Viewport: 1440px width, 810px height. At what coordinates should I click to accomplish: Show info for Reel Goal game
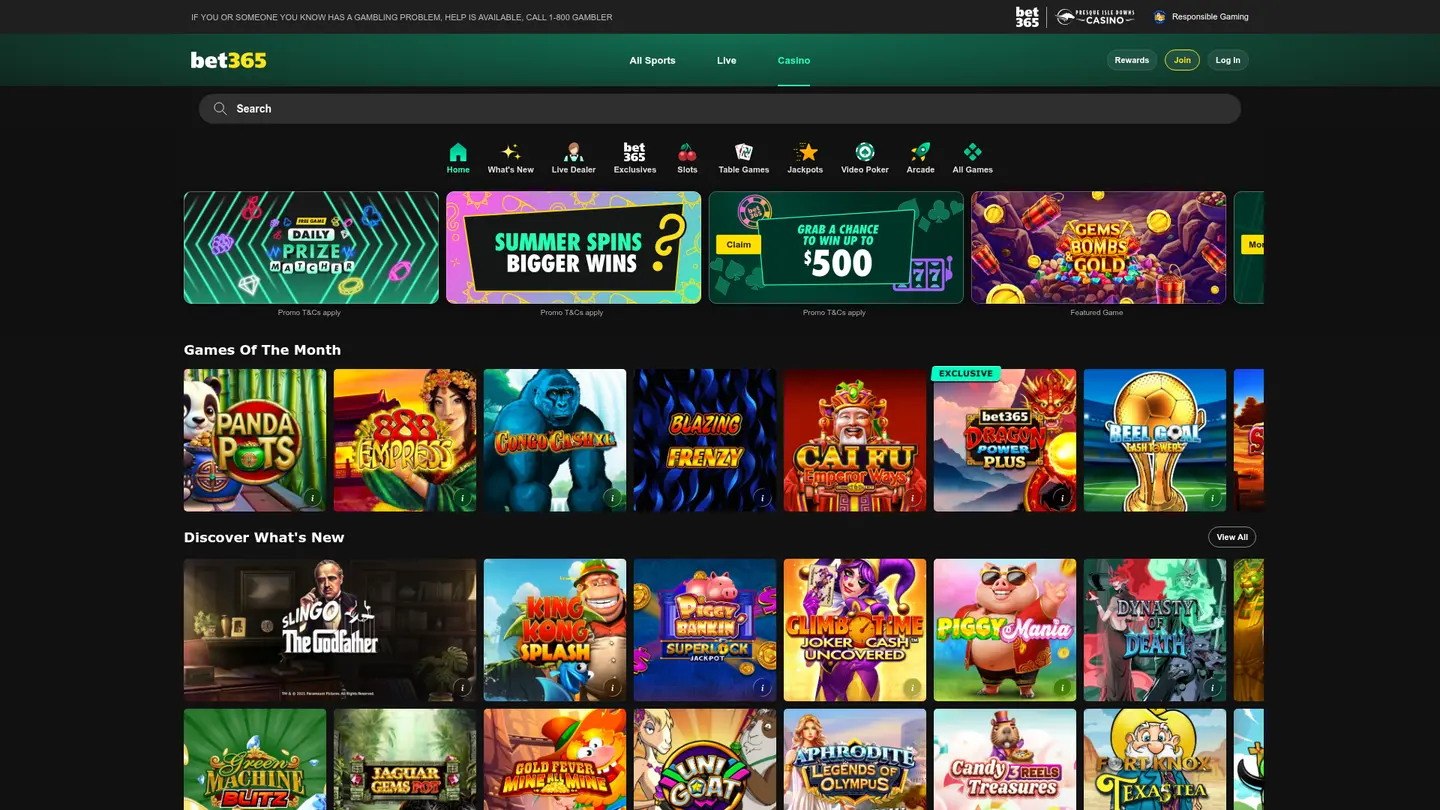(1212, 497)
